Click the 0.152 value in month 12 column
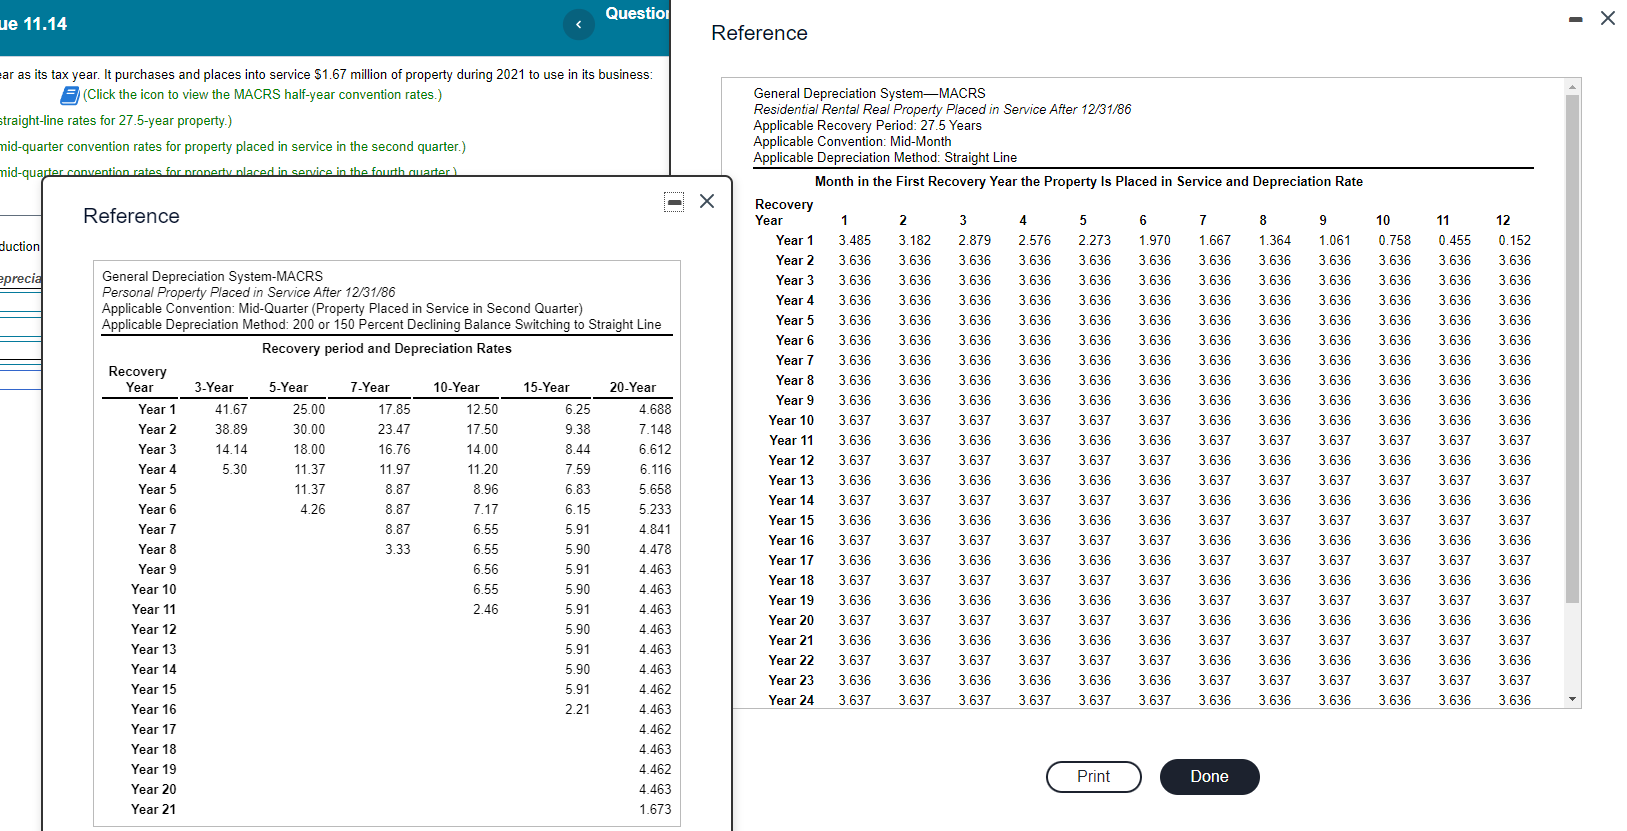Screen dimensions: 1627x831 coord(1514,241)
